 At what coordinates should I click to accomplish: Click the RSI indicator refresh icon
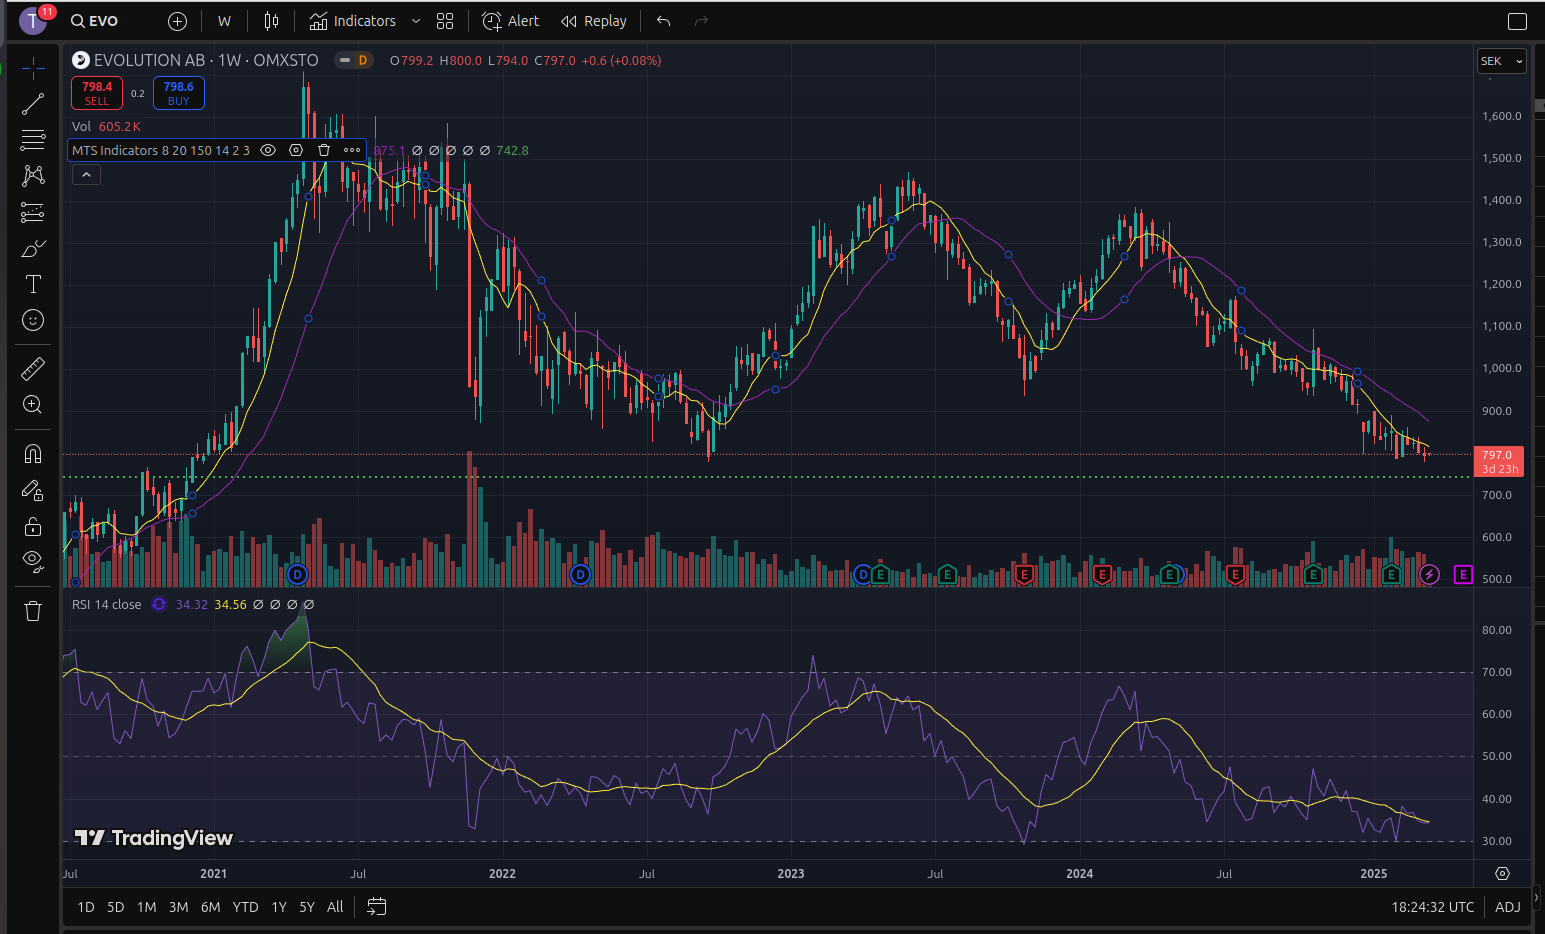click(x=159, y=604)
